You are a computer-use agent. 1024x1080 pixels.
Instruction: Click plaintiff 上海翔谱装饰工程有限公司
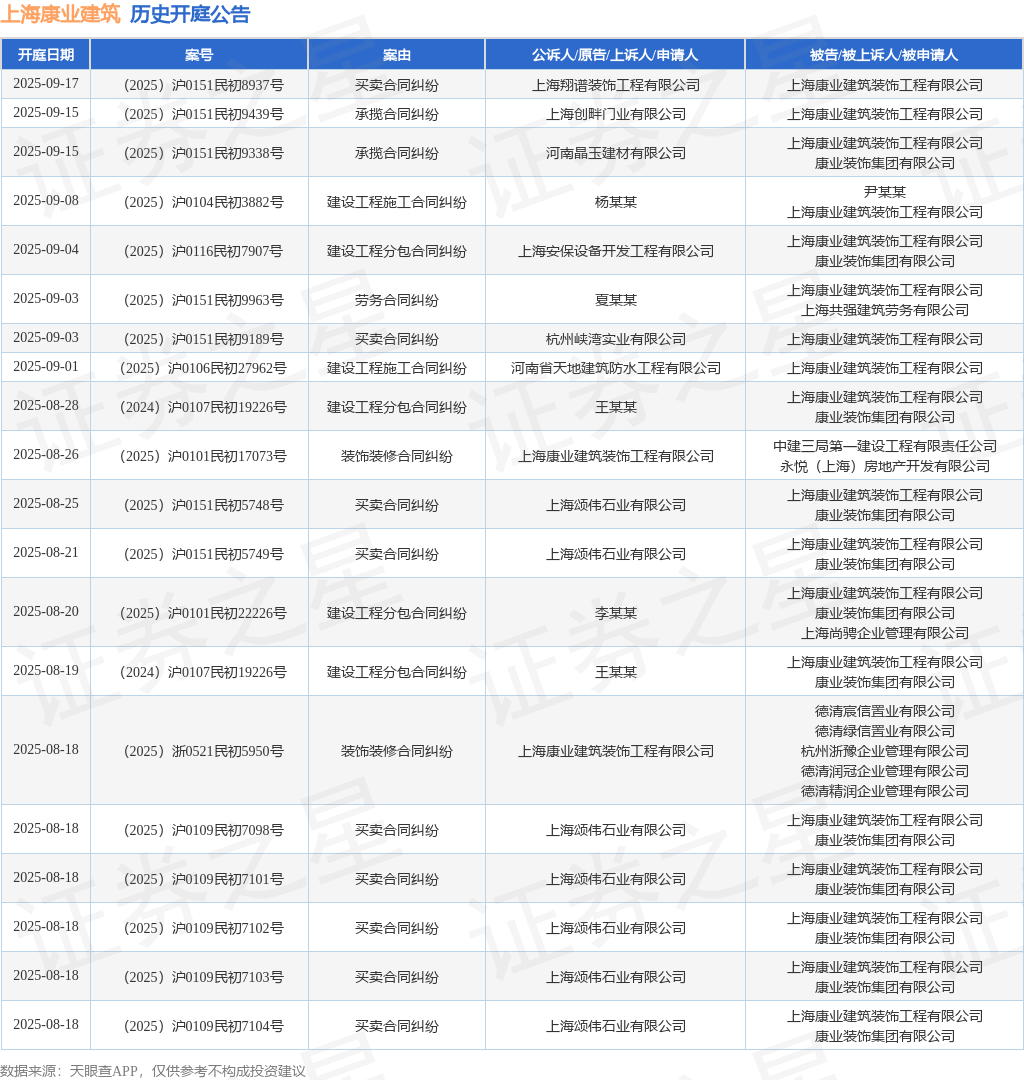point(616,85)
